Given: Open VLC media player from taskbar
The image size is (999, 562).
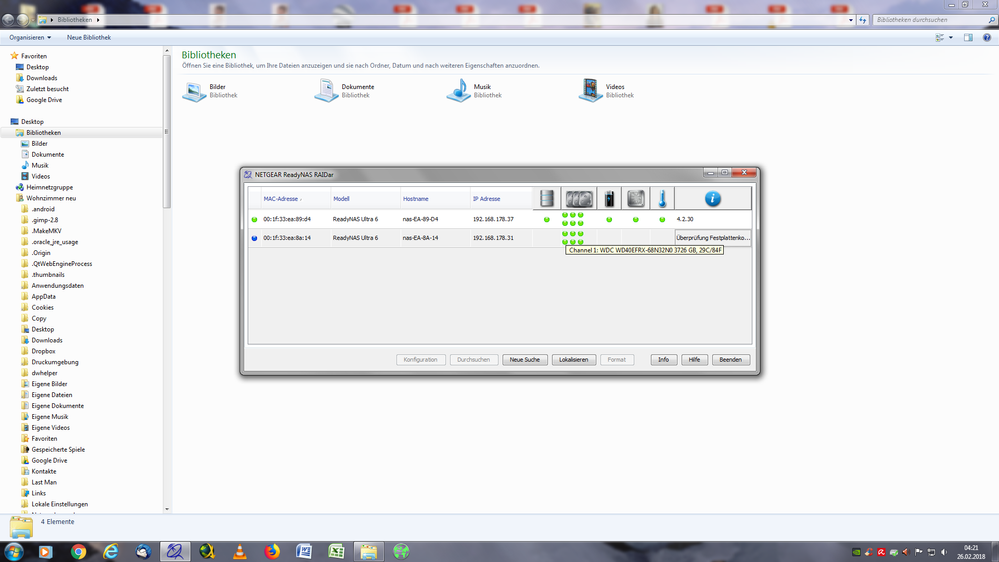Looking at the screenshot, I should tap(239, 551).
